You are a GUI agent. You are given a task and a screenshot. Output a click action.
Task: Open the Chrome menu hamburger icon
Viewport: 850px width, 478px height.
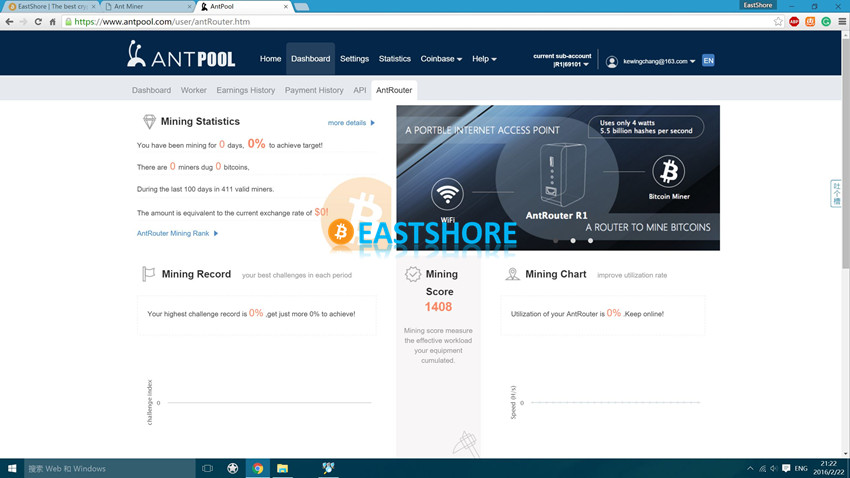pos(842,22)
